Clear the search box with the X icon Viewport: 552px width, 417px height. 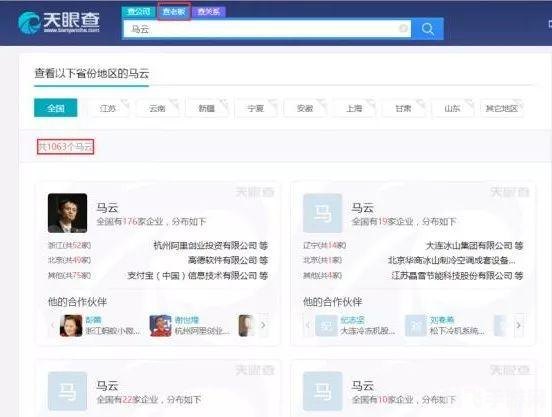click(x=403, y=28)
